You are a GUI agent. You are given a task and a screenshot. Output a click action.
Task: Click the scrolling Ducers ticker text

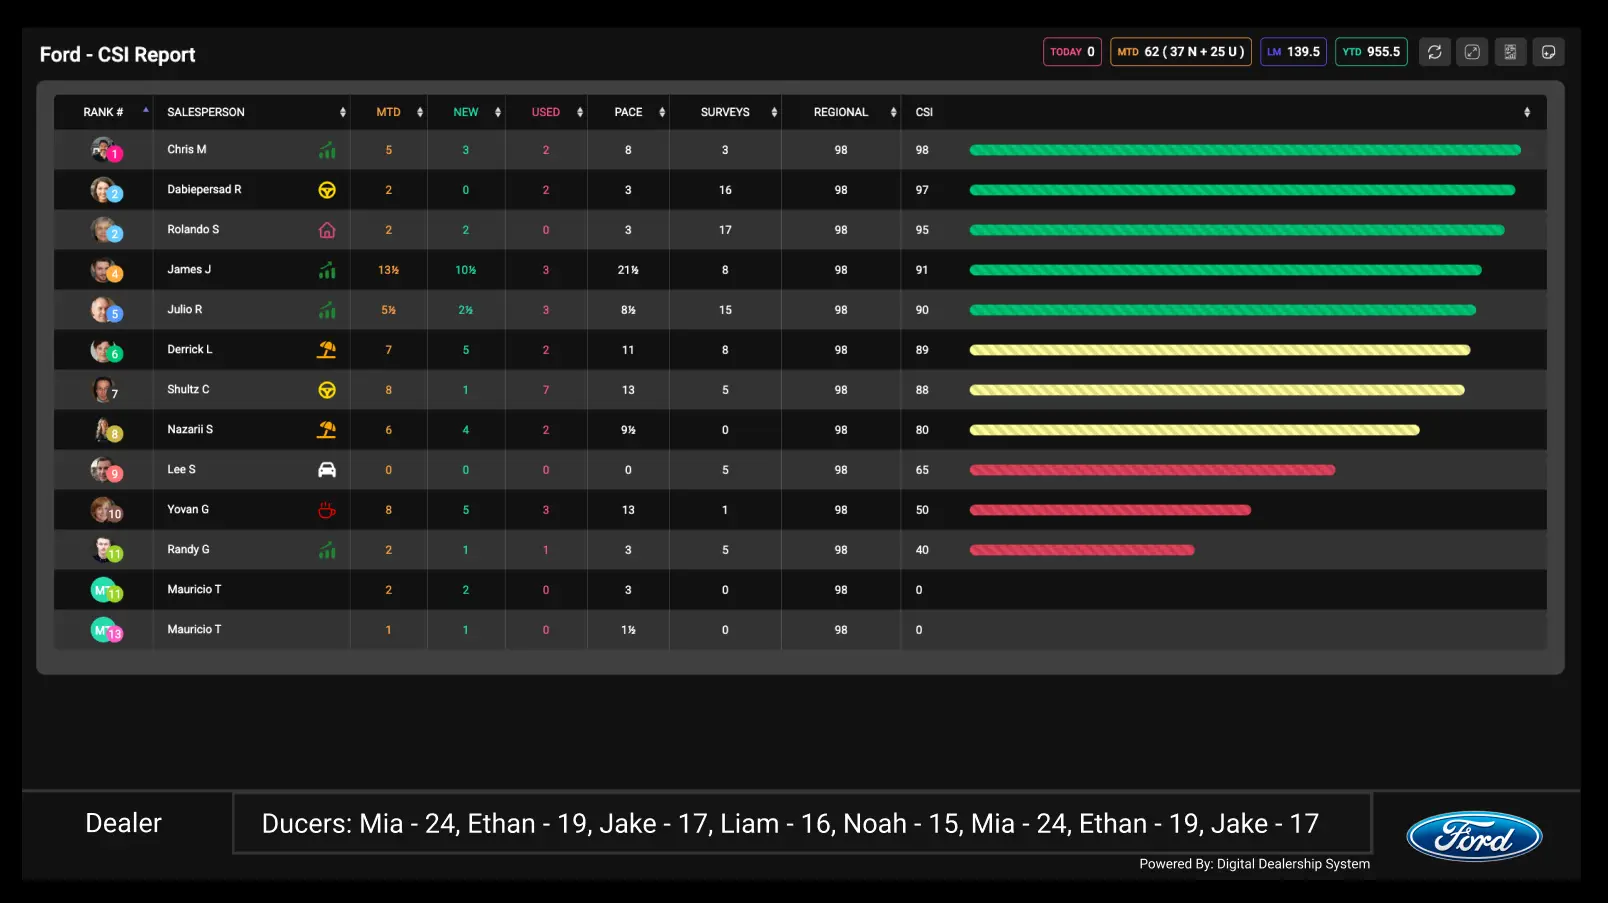790,823
